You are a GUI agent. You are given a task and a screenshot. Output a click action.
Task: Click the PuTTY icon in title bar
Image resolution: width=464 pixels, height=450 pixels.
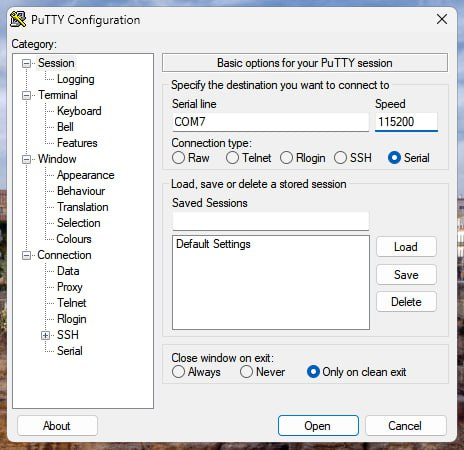tap(18, 19)
